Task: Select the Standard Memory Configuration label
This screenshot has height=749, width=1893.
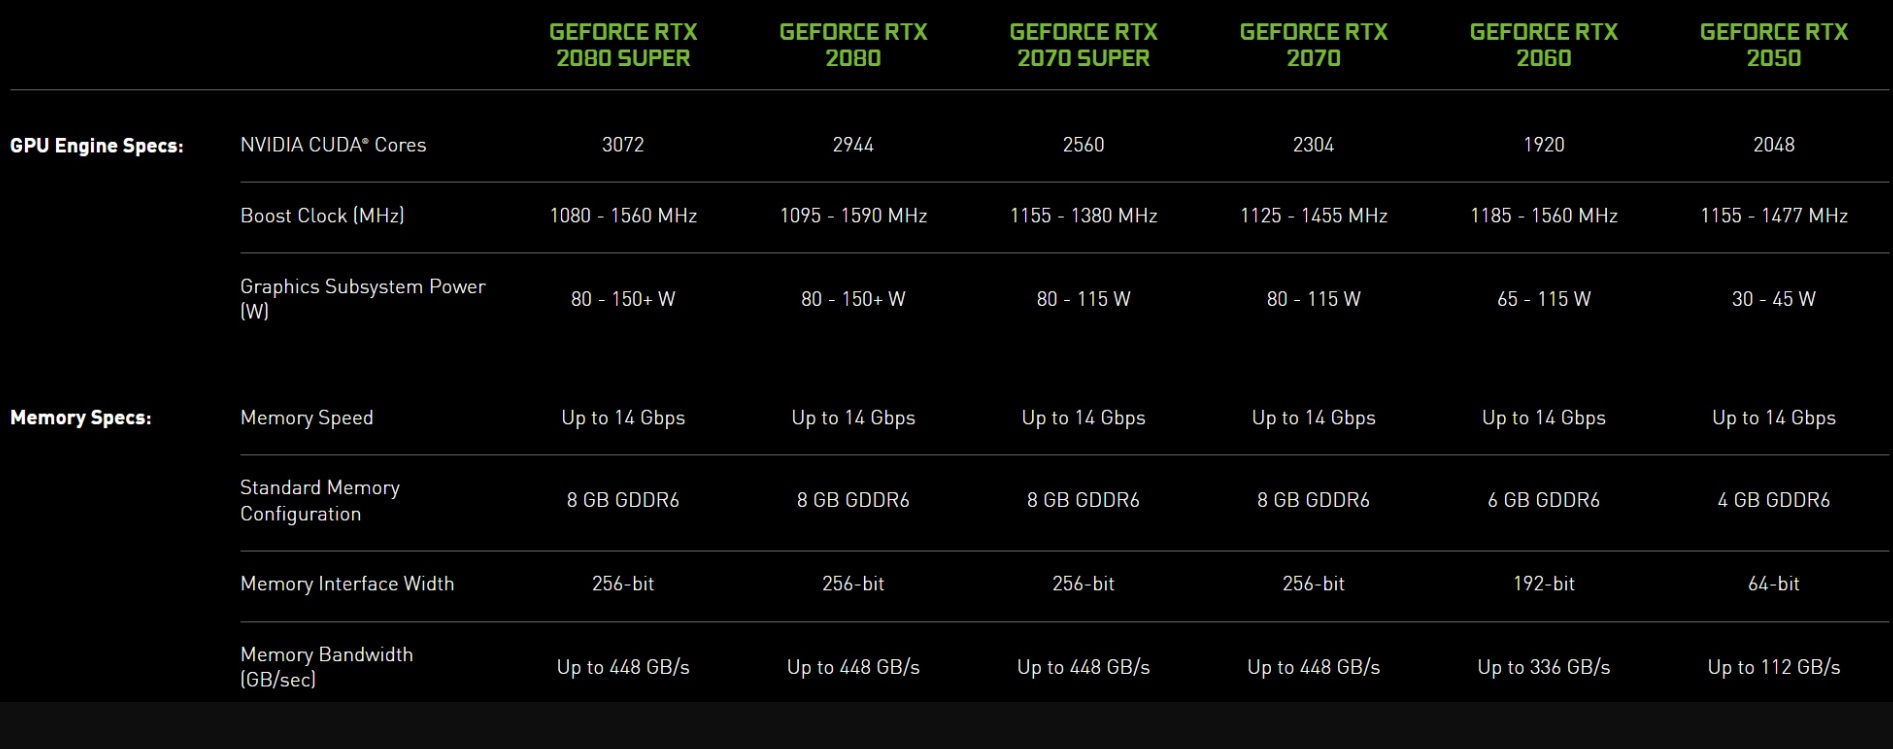Action: pyautogui.click(x=319, y=500)
